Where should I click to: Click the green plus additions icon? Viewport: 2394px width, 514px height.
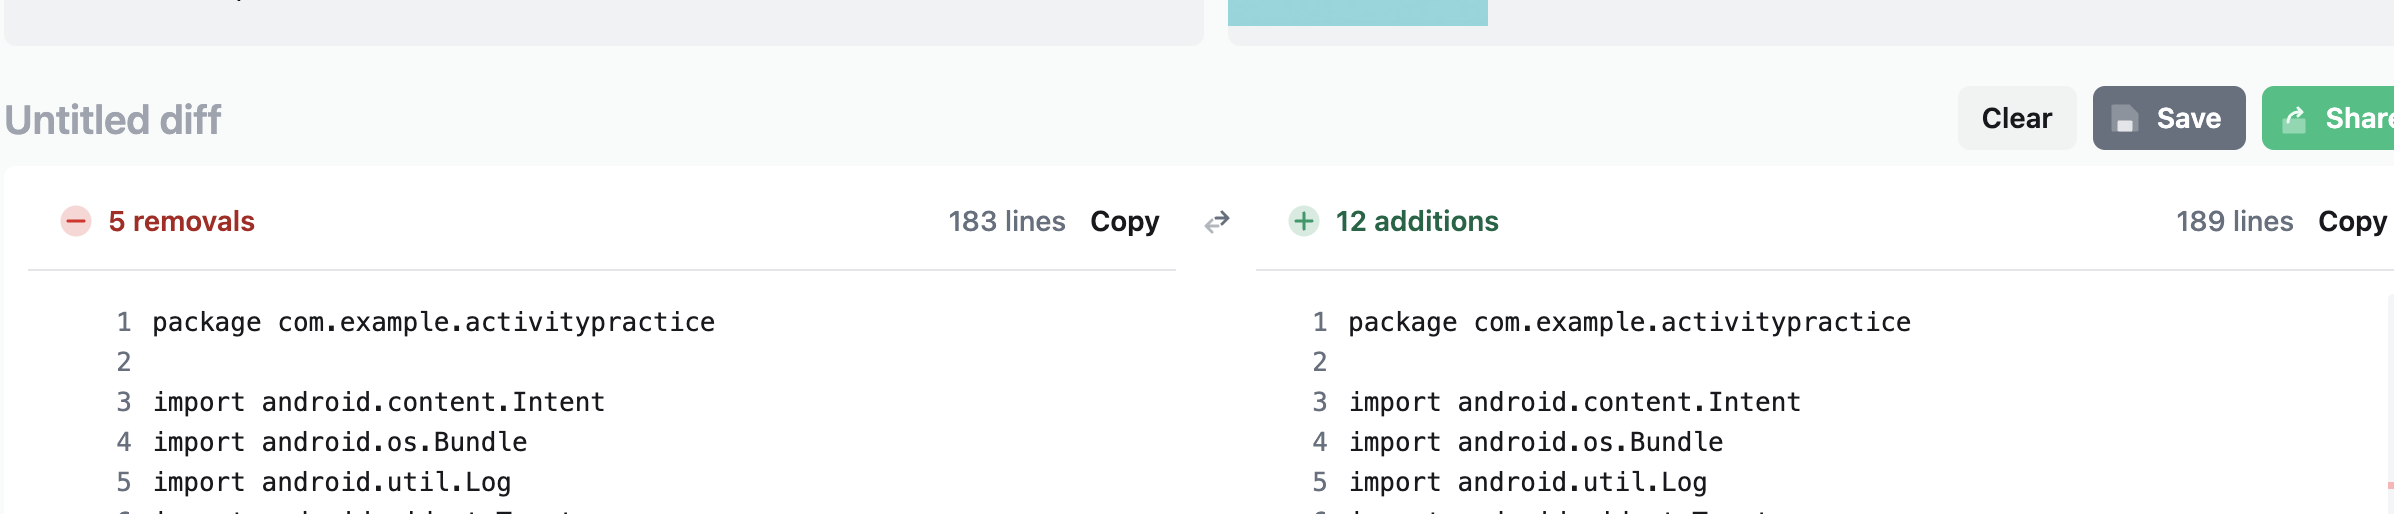(x=1303, y=221)
